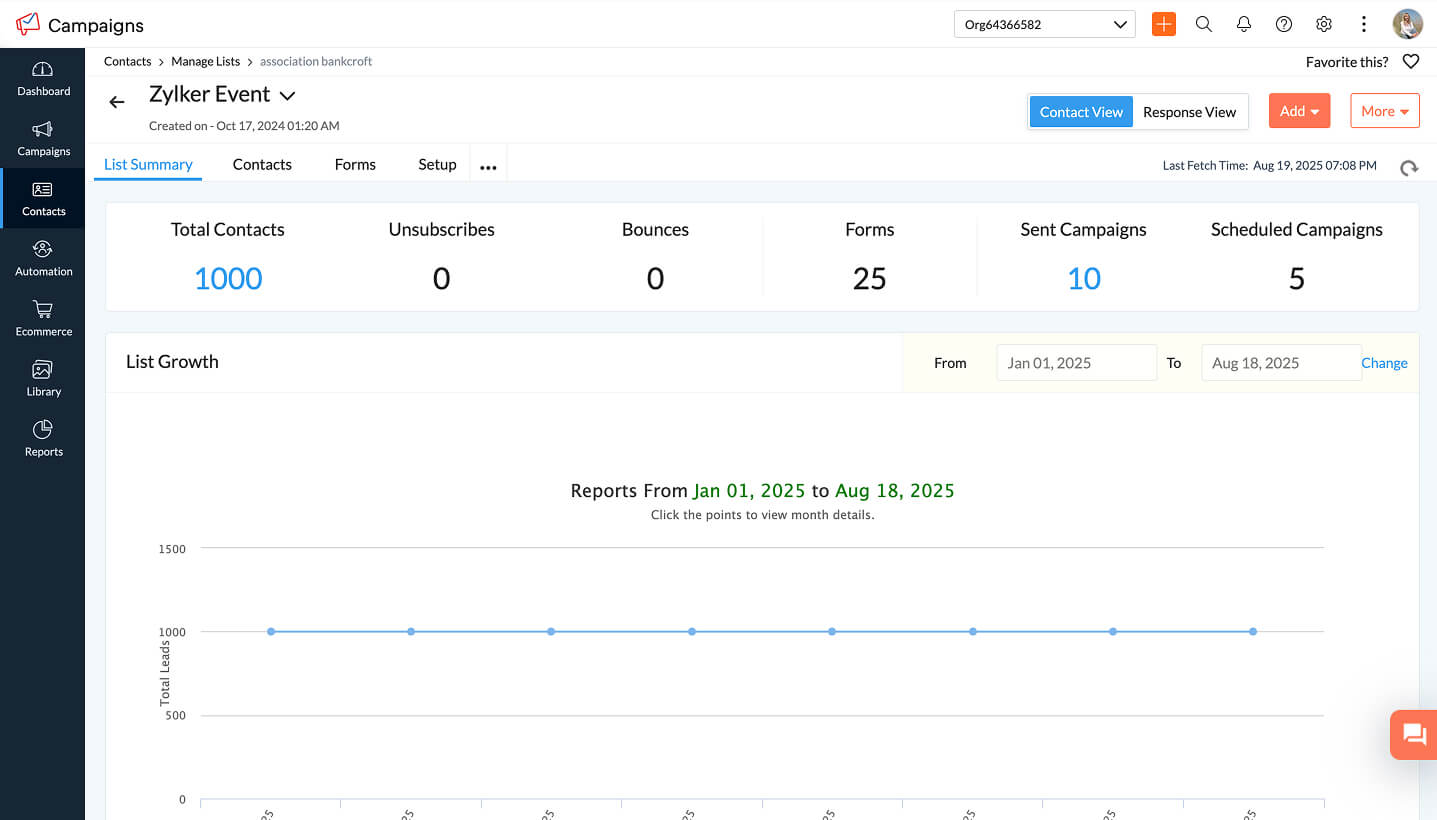Expand the Org64366582 organization dropdown

(x=1044, y=24)
